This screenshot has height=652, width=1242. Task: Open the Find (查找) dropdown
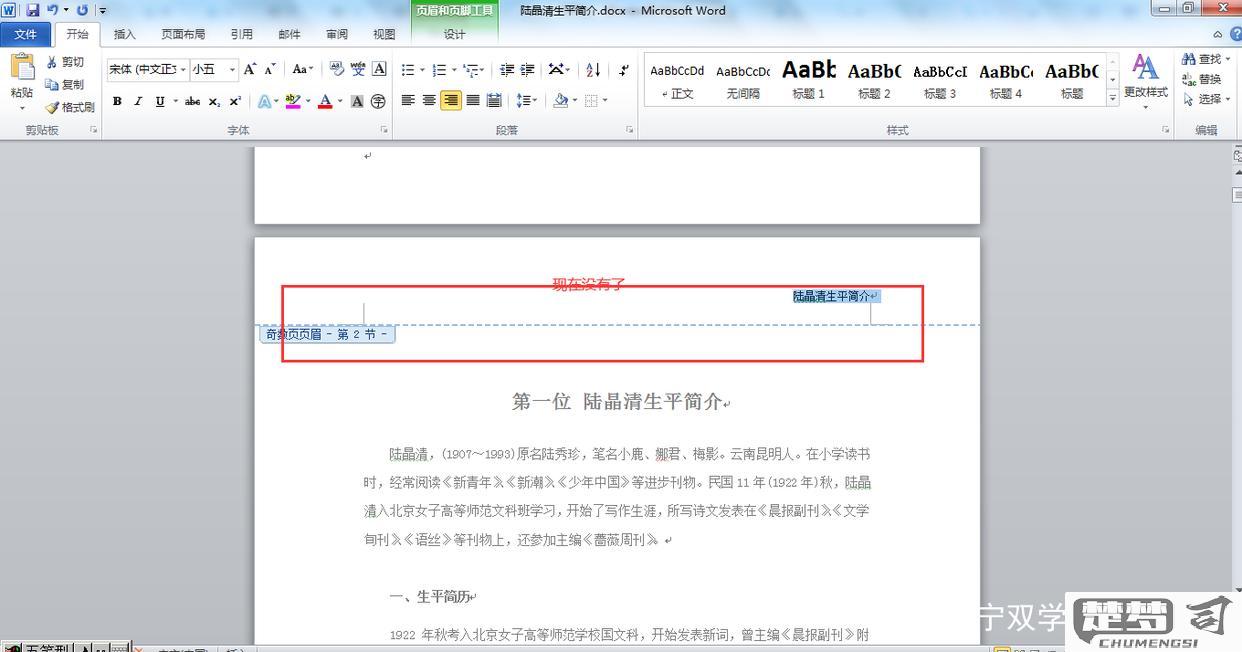point(1207,59)
